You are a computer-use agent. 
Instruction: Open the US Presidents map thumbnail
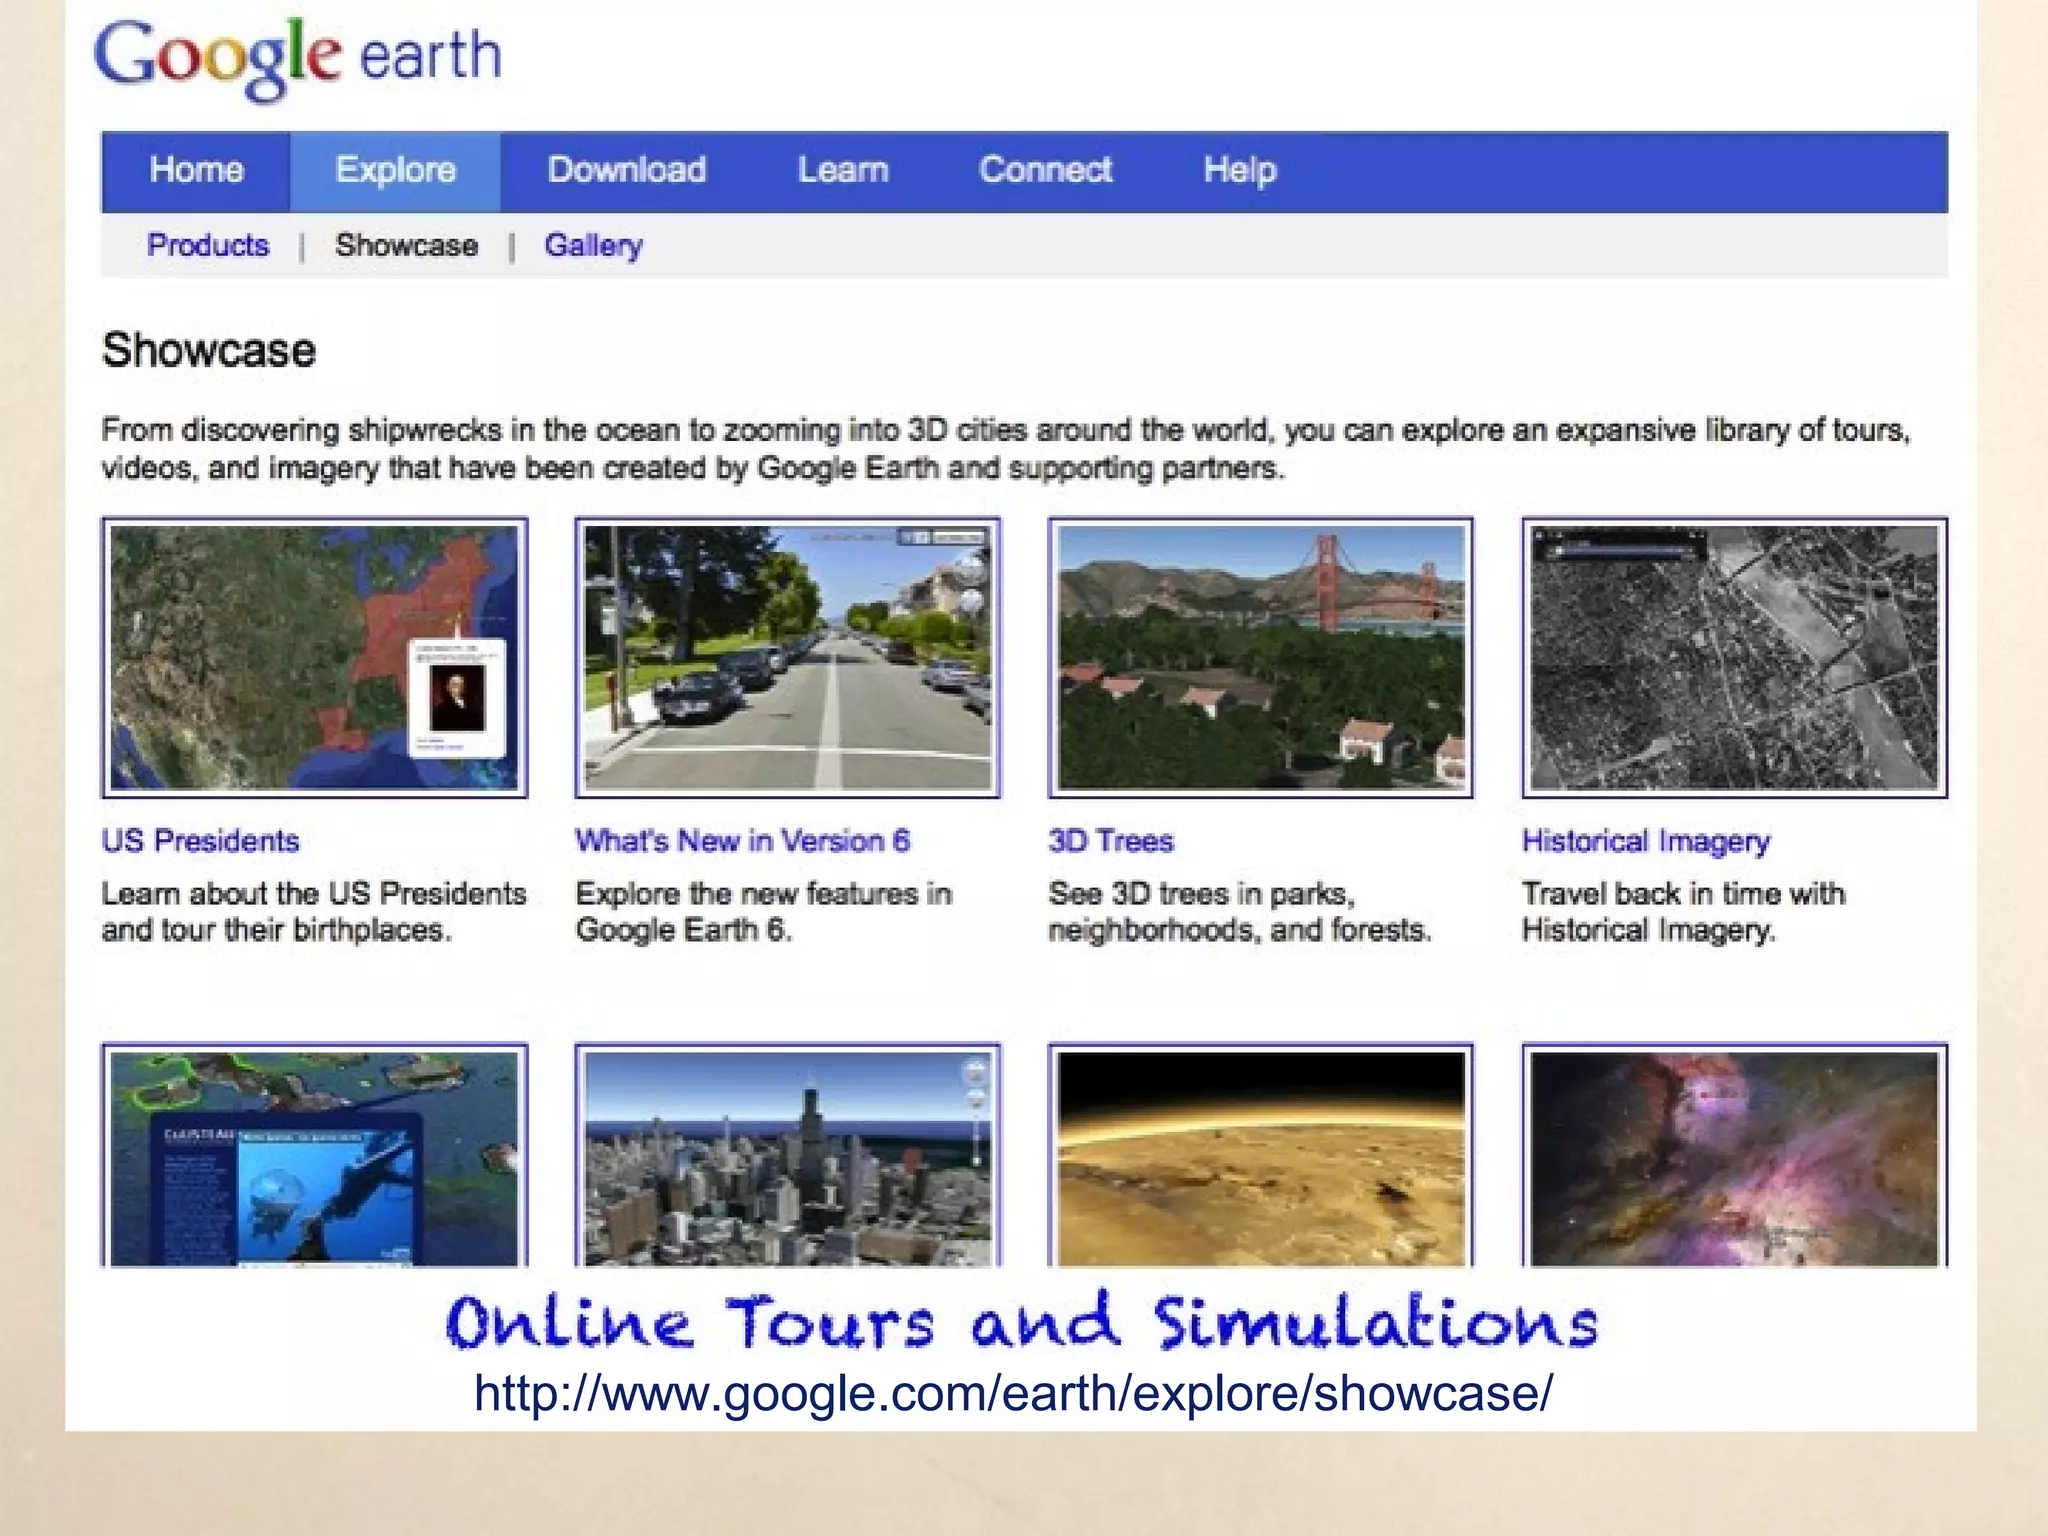tap(314, 658)
